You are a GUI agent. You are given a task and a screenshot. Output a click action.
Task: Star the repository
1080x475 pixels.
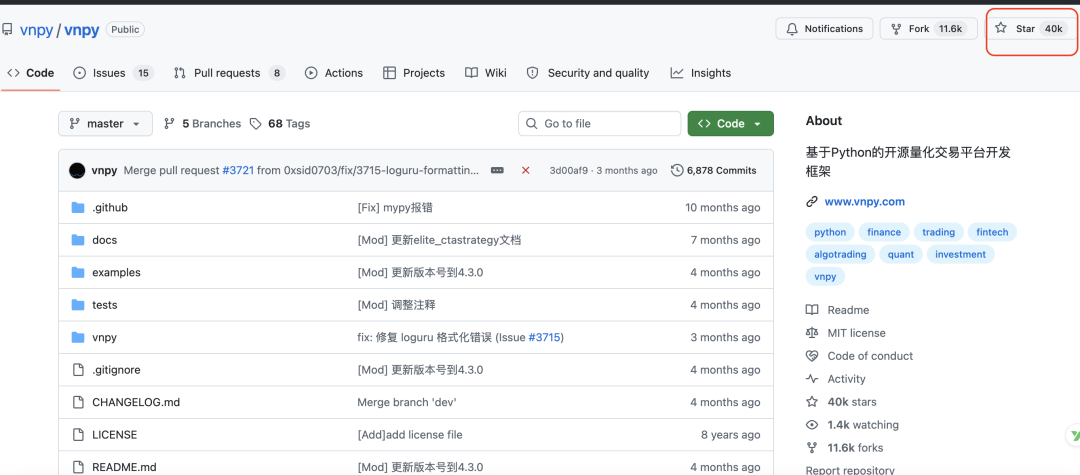point(1030,29)
